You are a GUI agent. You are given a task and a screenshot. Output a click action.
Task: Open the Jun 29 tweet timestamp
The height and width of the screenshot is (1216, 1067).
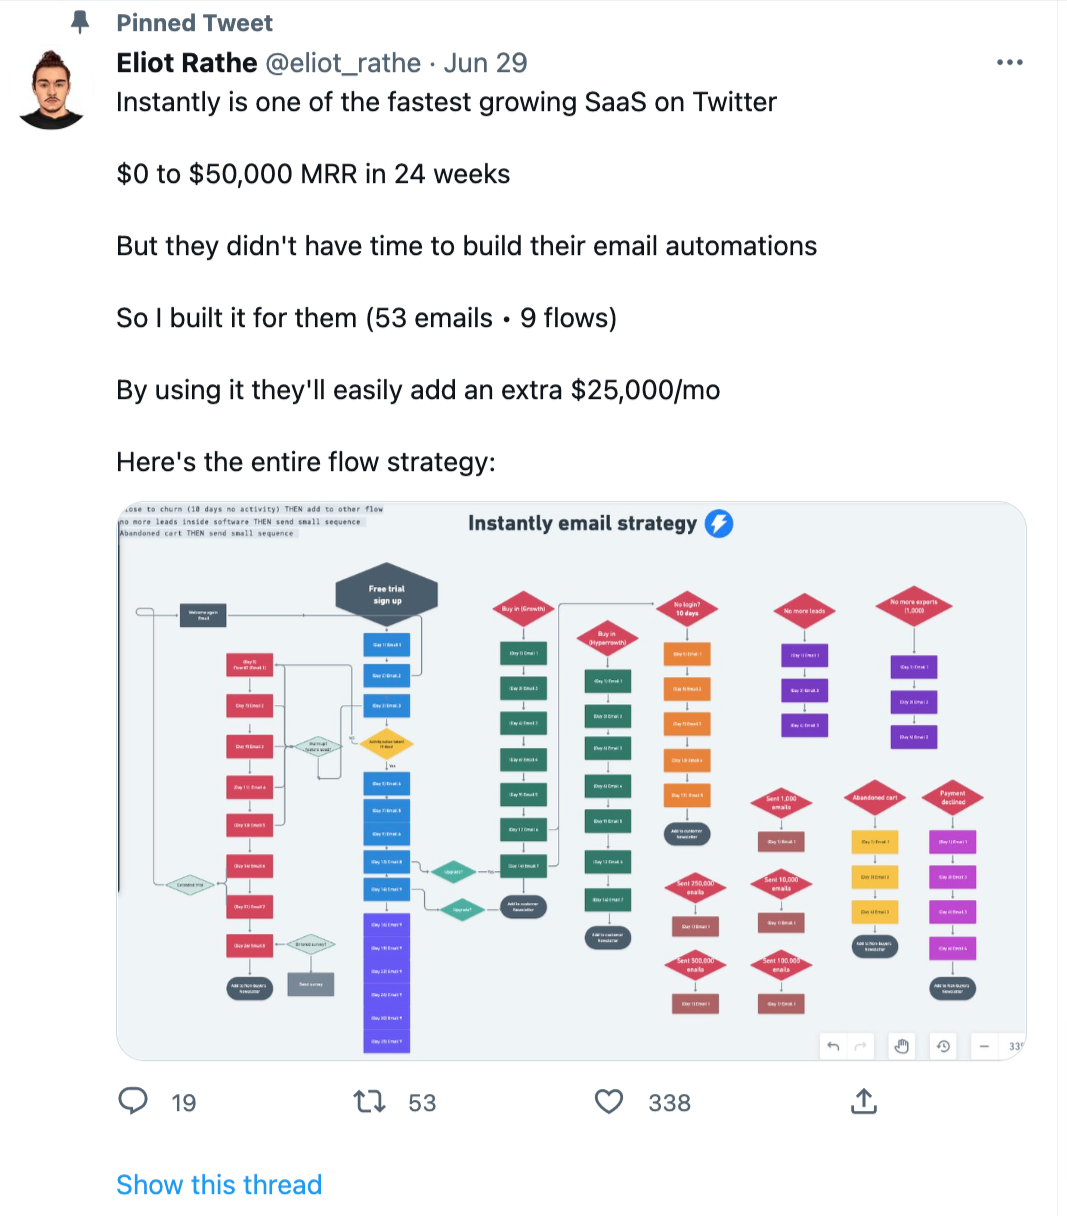(x=485, y=63)
